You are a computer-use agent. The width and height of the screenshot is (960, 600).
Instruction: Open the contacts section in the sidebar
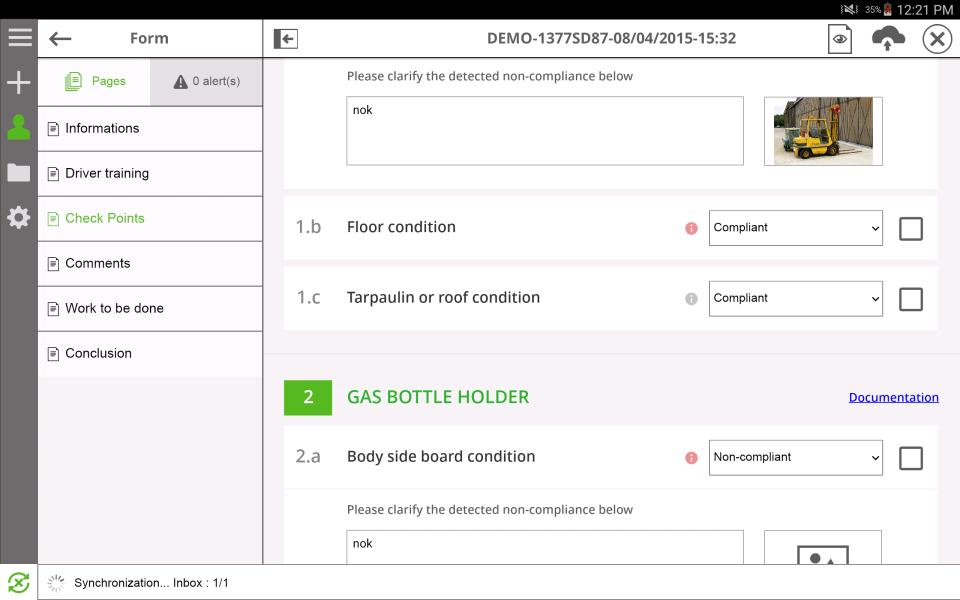(18, 127)
